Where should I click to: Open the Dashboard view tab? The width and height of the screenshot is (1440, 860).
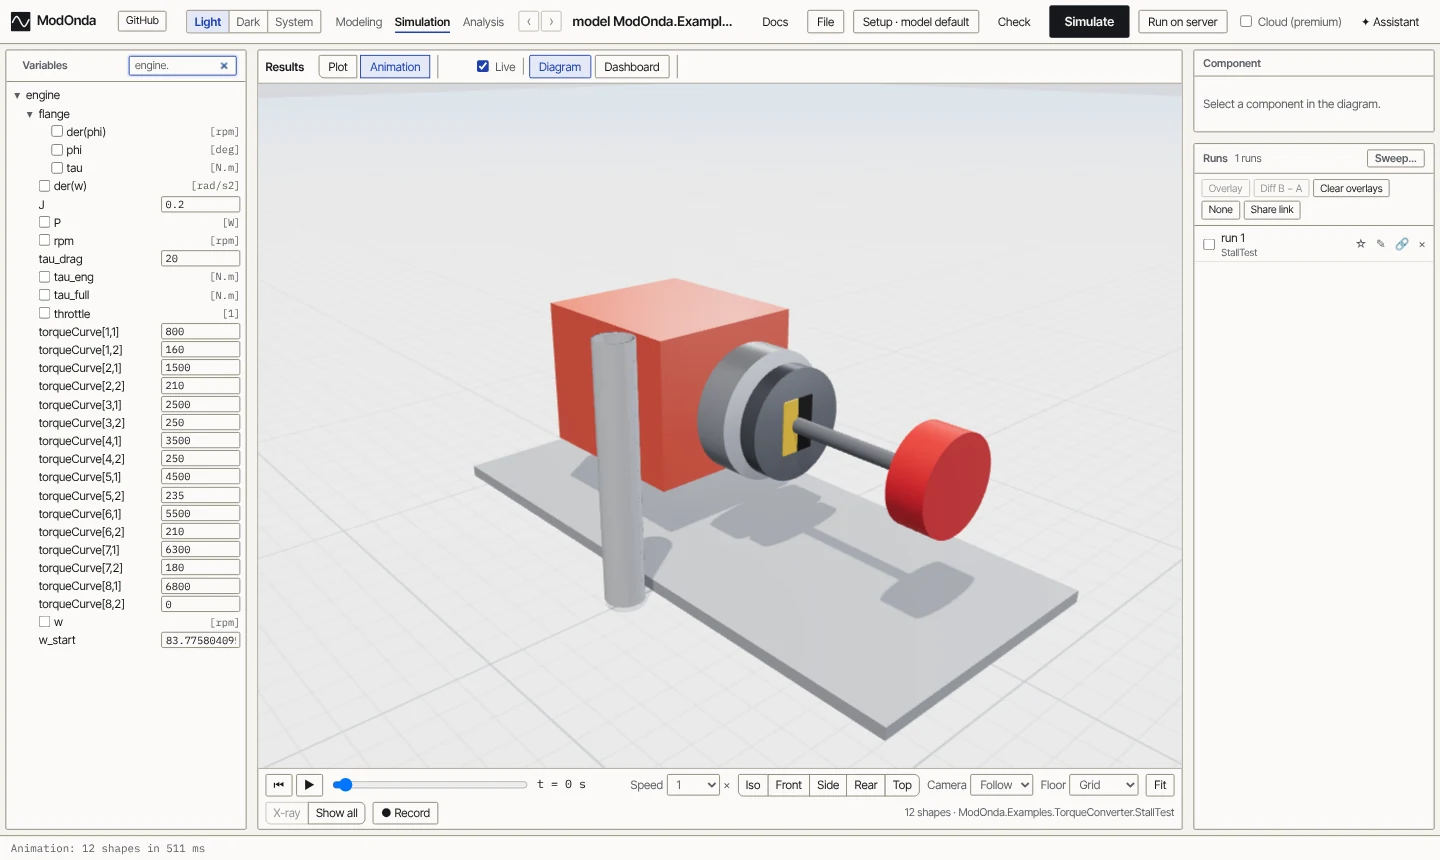tap(632, 67)
